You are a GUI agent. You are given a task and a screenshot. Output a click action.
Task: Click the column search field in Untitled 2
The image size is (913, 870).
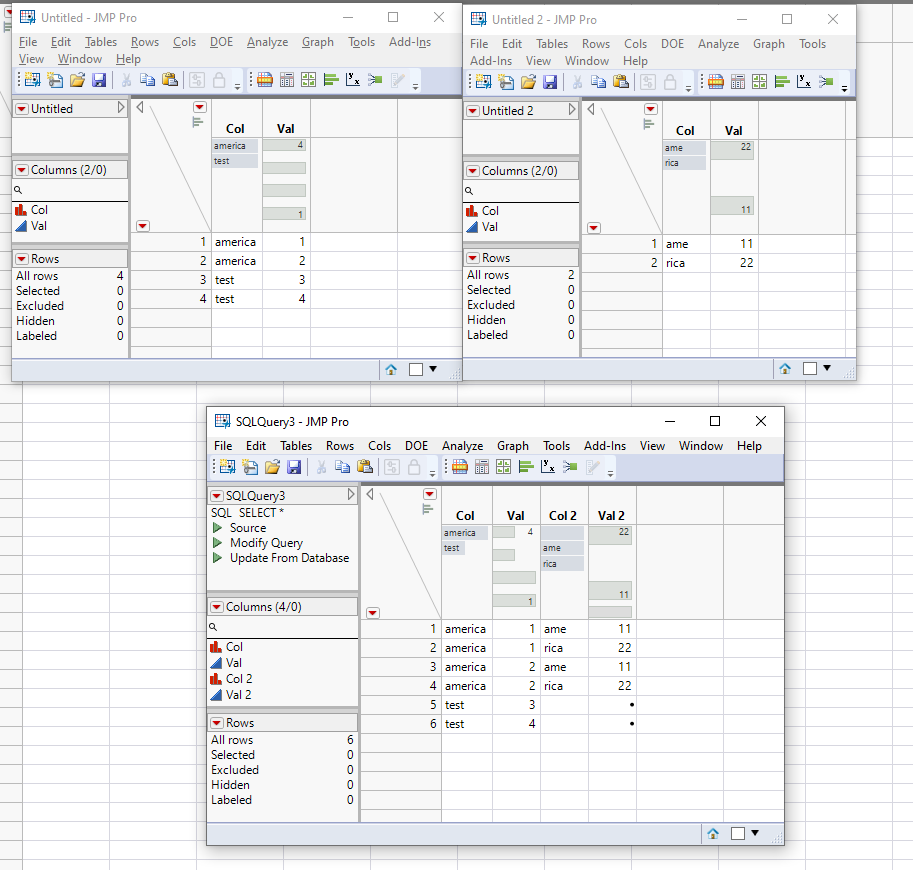click(521, 191)
